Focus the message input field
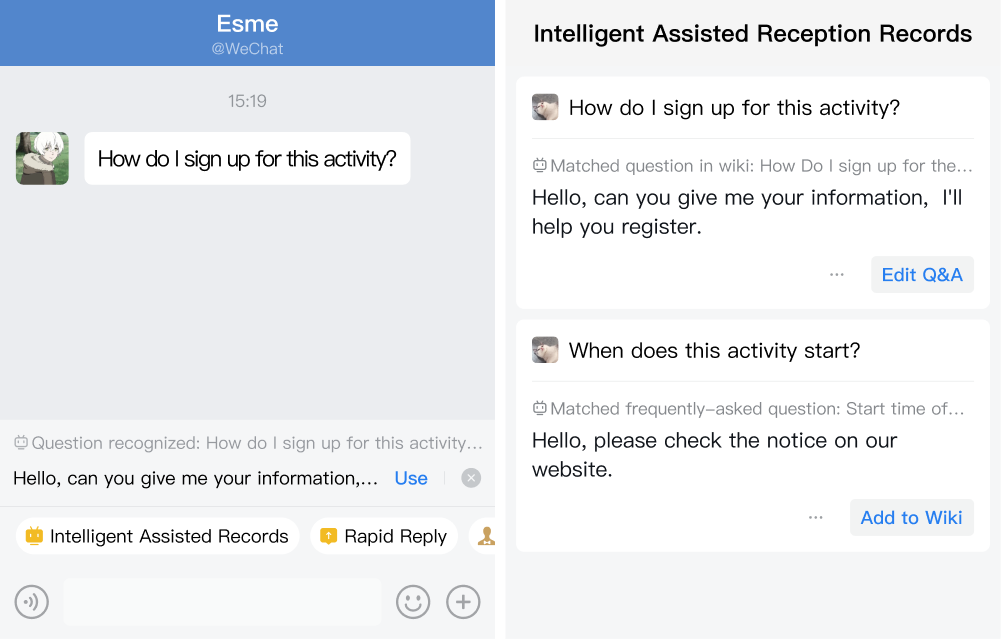Image resolution: width=1001 pixels, height=639 pixels. [x=222, y=601]
